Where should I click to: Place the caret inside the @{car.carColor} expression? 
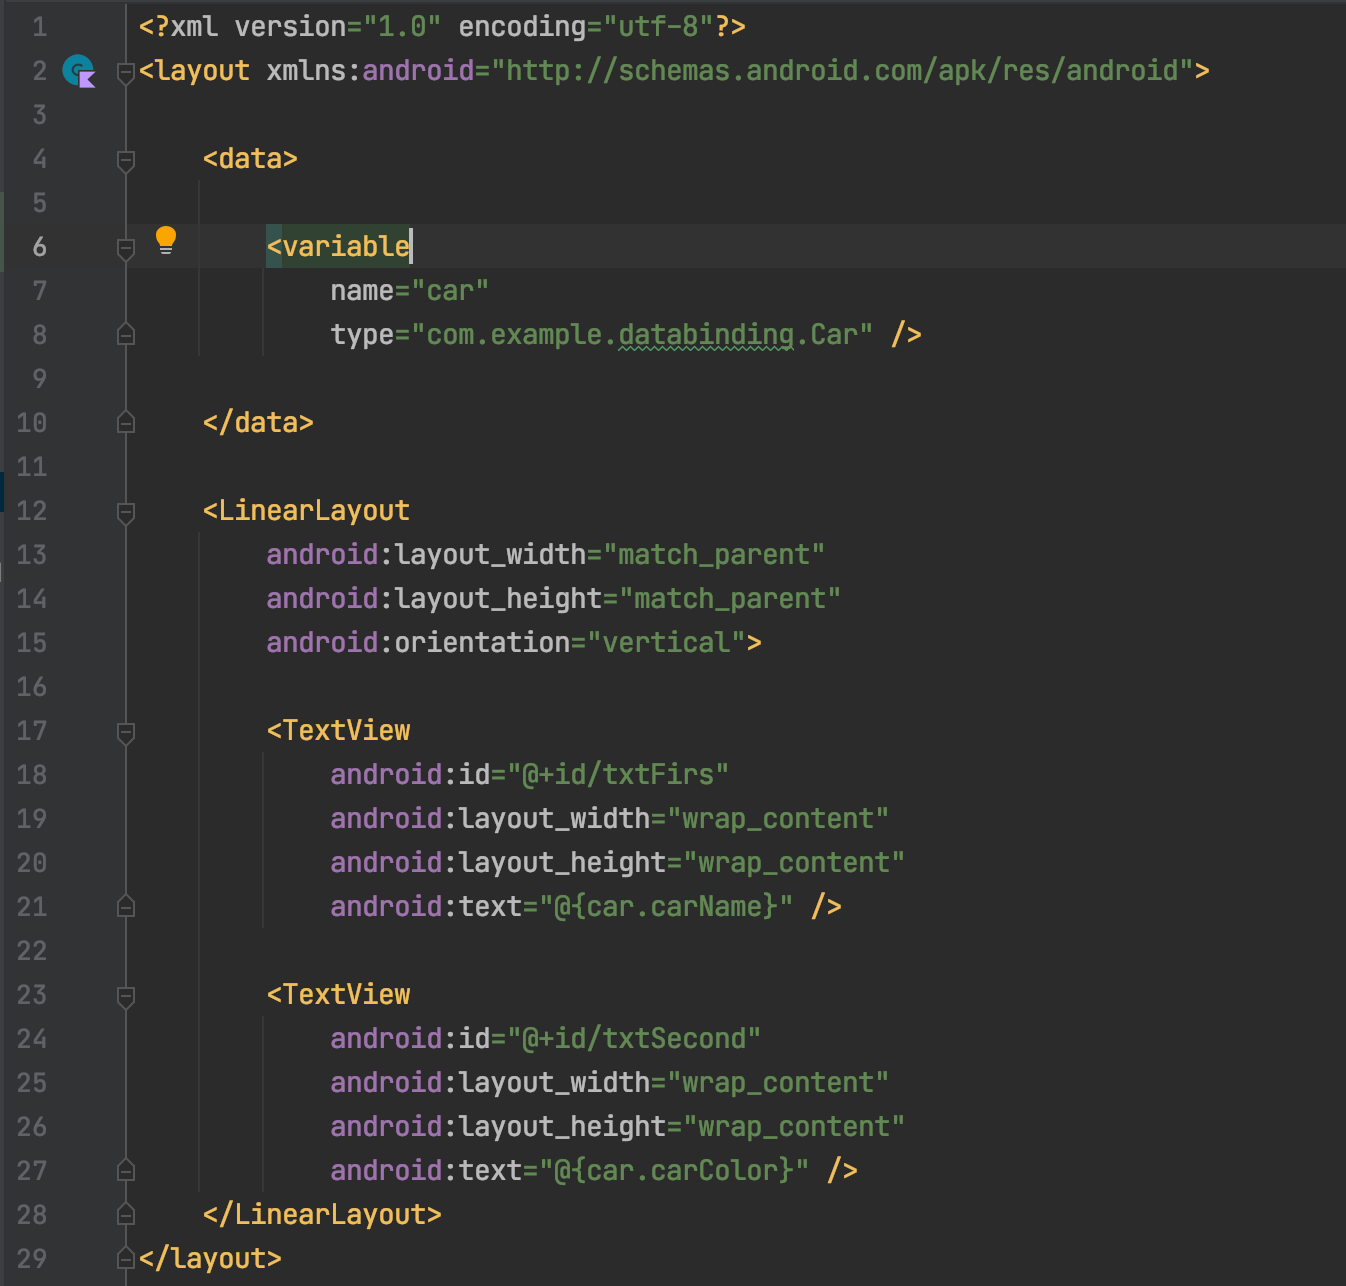678,1170
